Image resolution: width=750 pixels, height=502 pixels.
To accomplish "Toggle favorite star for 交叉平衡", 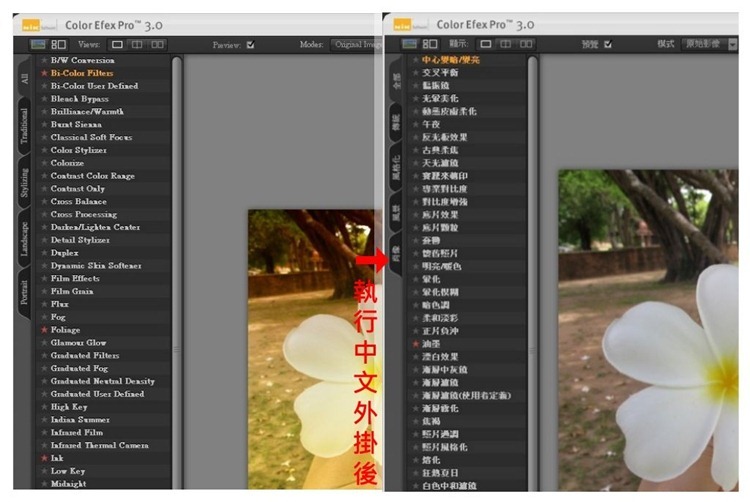I will click(x=416, y=73).
